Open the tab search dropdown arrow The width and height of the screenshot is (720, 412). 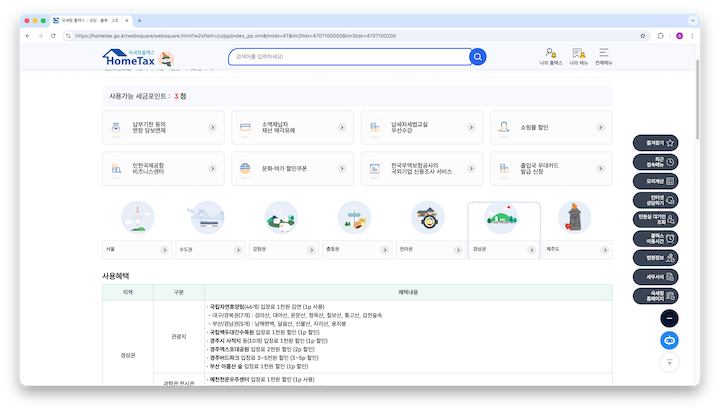pyautogui.click(x=692, y=21)
